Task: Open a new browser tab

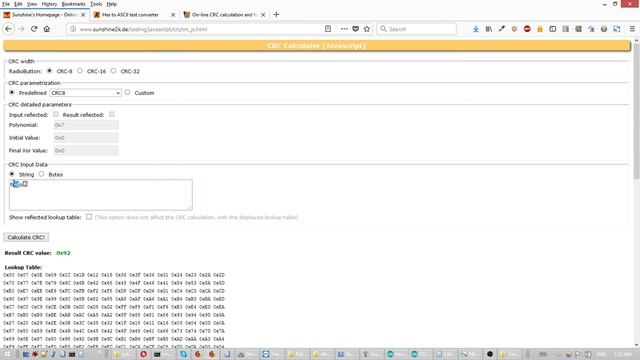Action: tap(276, 15)
